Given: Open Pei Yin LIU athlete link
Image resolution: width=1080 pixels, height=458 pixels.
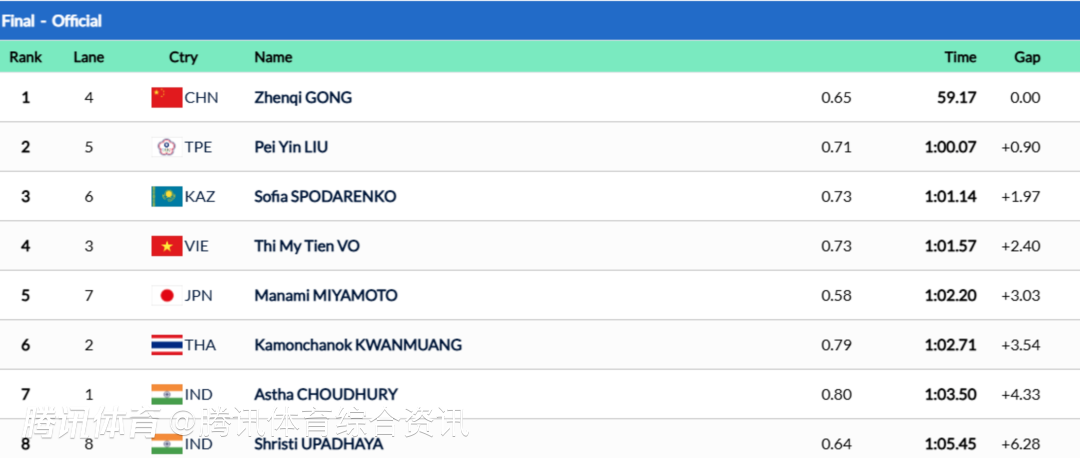Looking at the screenshot, I should pos(291,147).
